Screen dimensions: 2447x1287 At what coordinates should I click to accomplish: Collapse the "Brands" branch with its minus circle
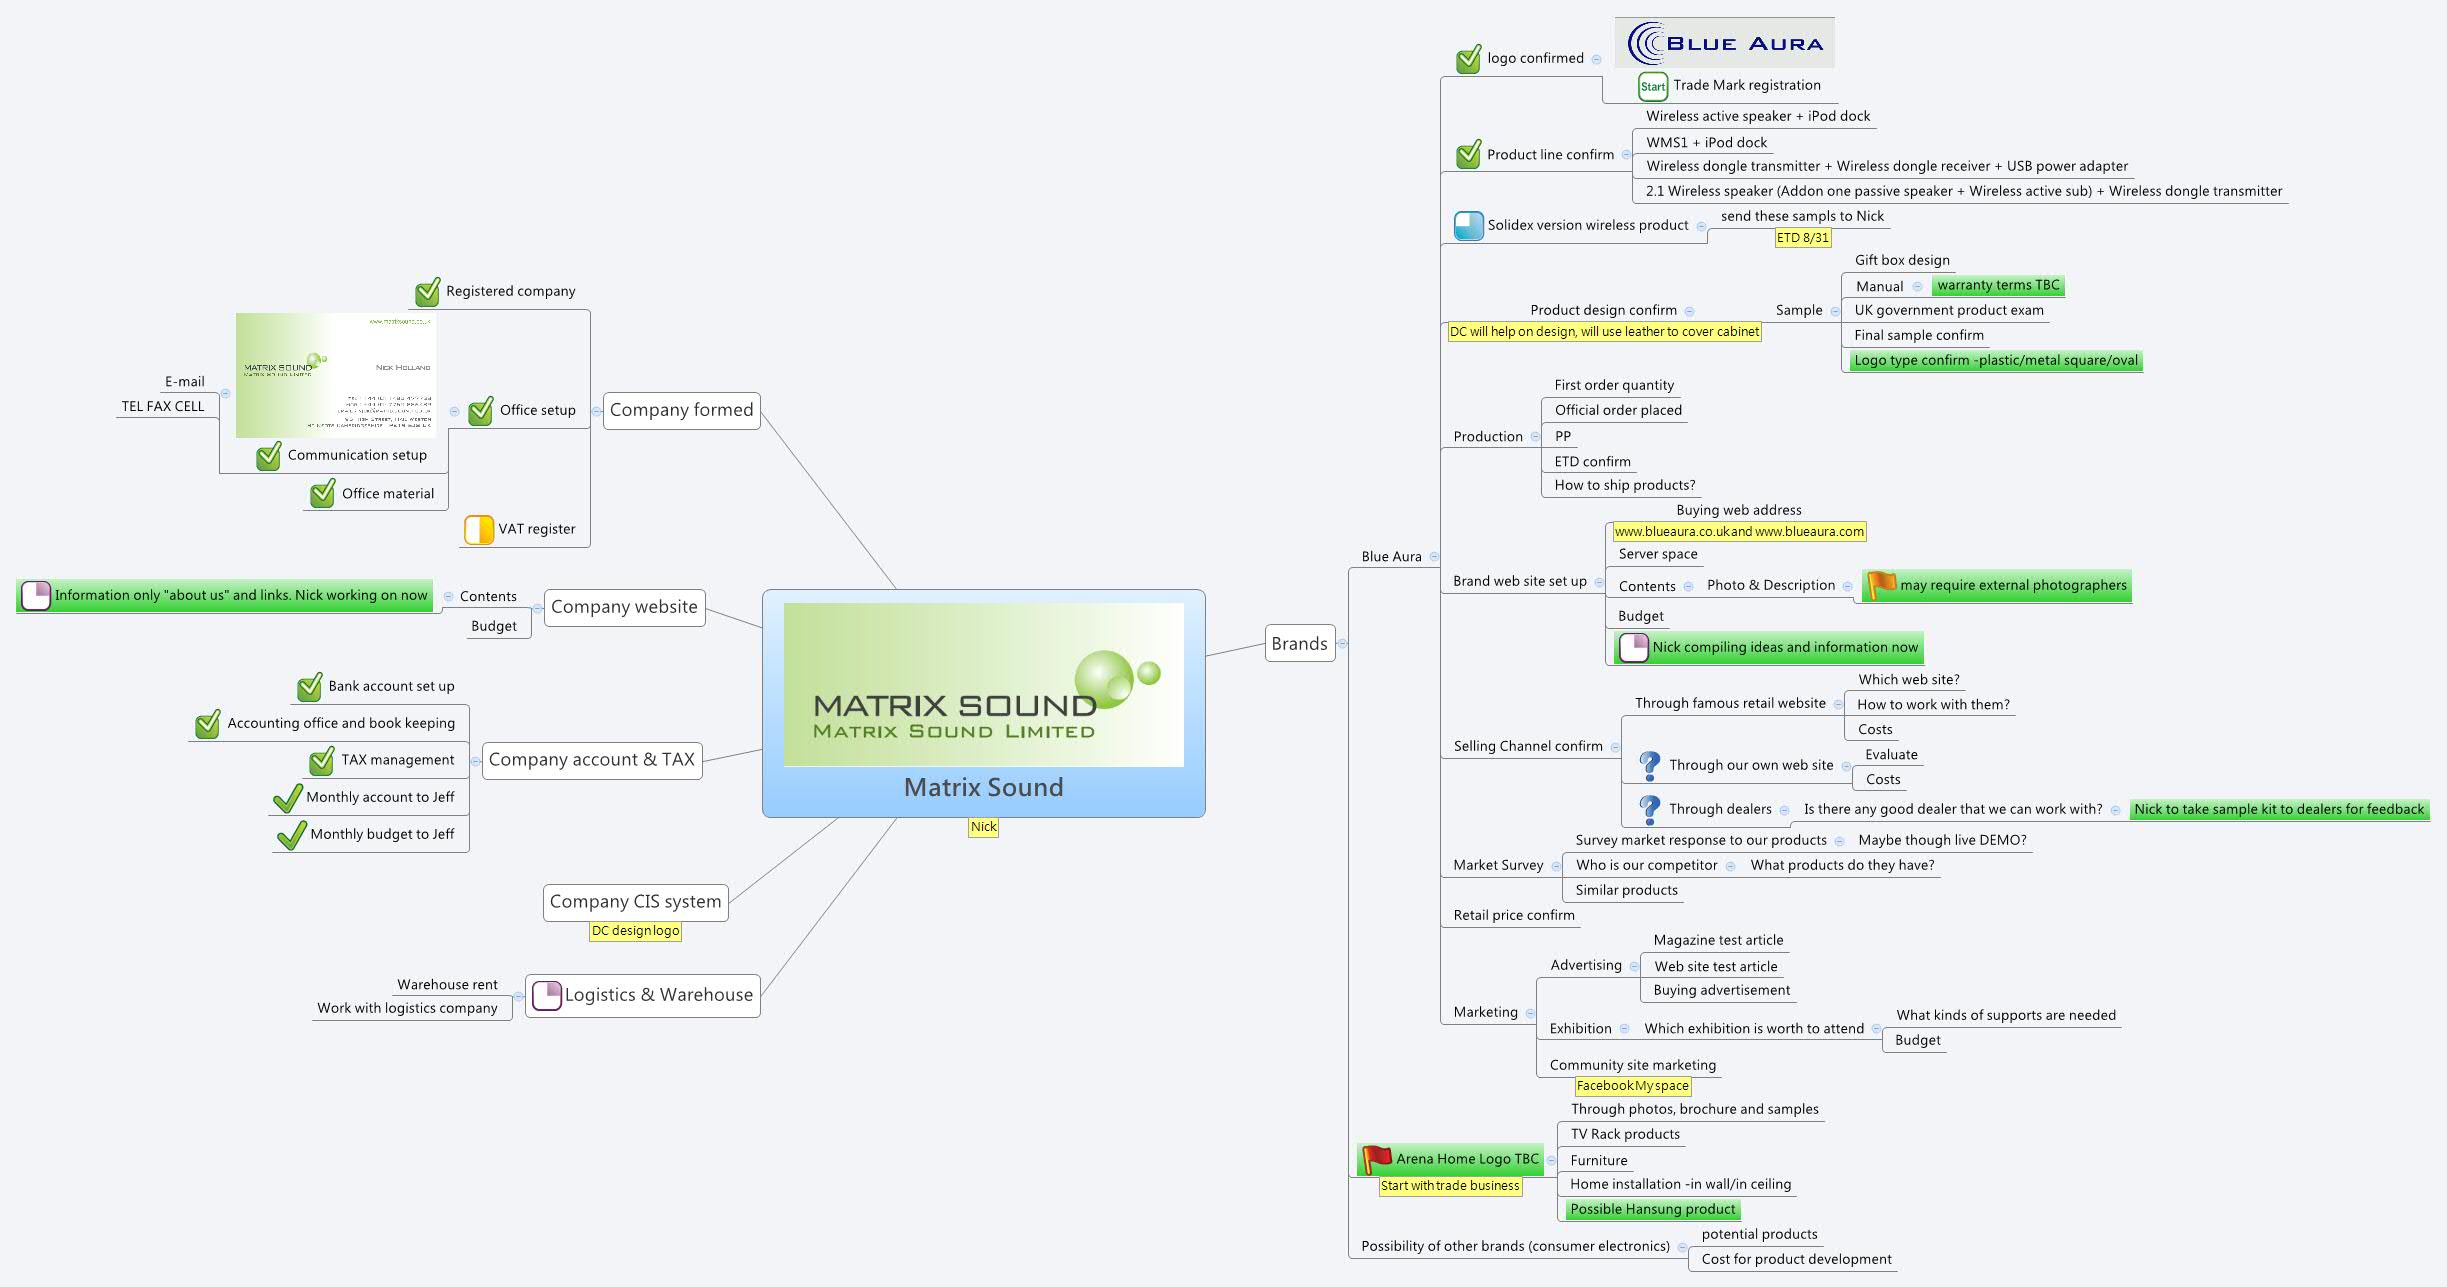pyautogui.click(x=1343, y=644)
